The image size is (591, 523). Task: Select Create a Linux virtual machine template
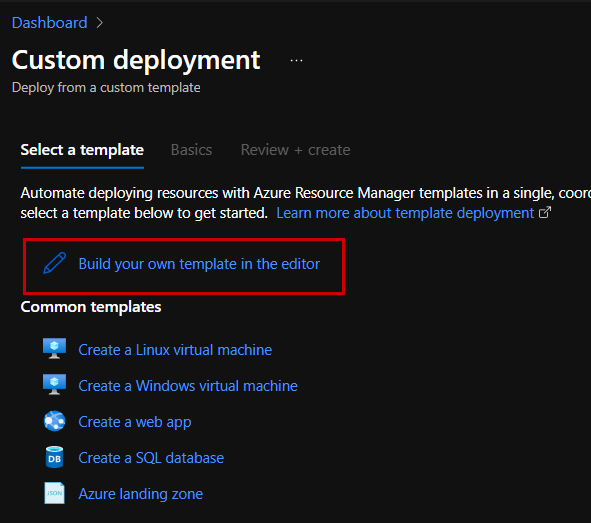[x=175, y=350]
